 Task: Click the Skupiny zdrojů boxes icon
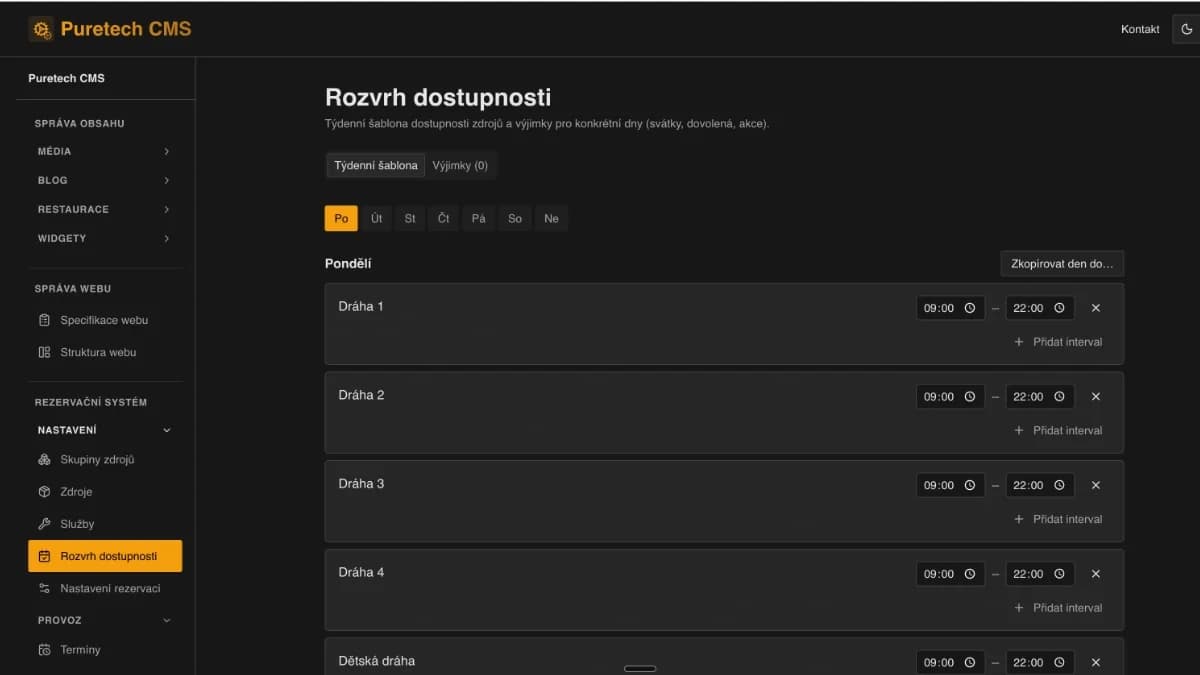(x=44, y=460)
